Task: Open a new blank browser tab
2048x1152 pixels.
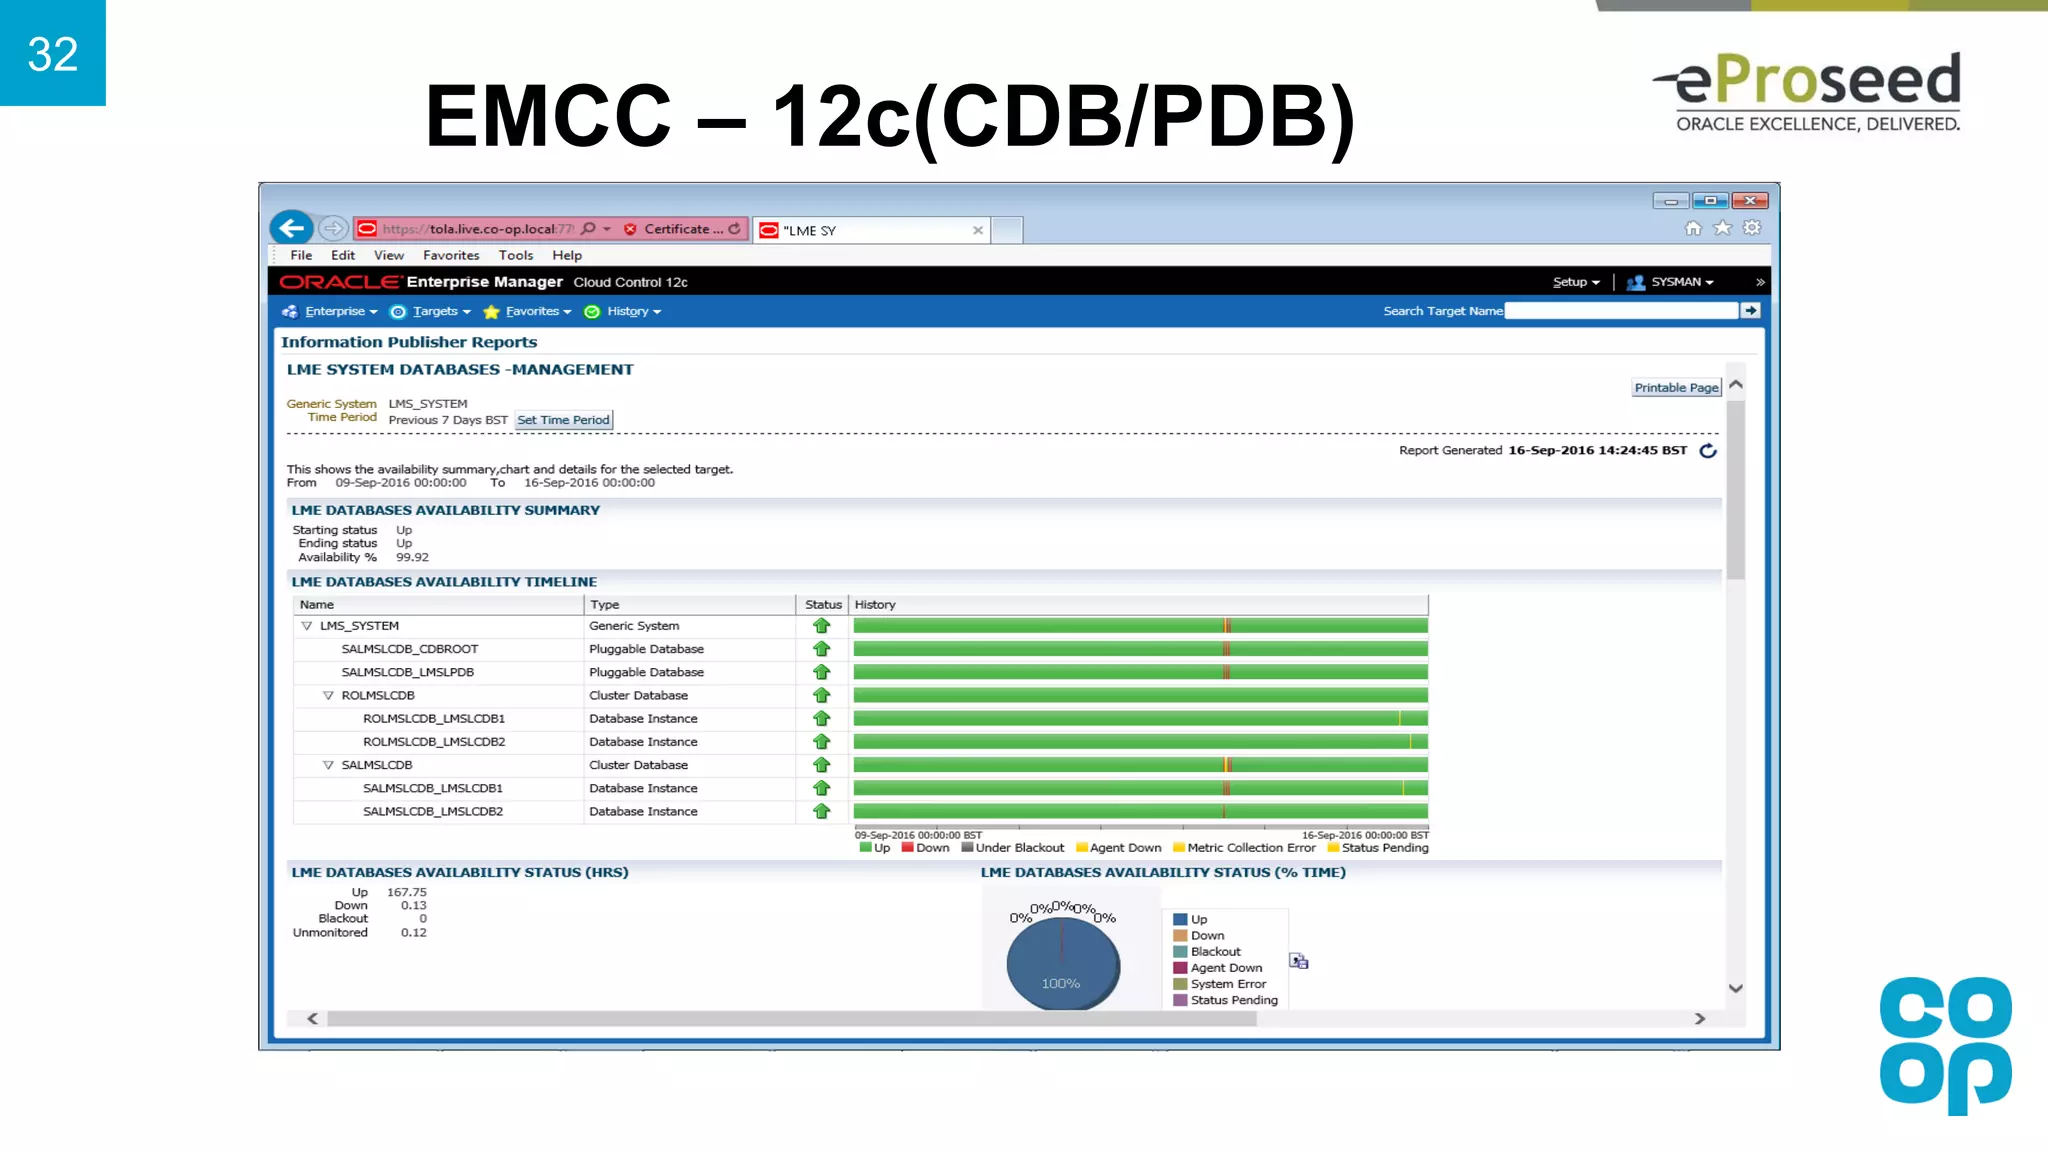Action: [x=1007, y=230]
